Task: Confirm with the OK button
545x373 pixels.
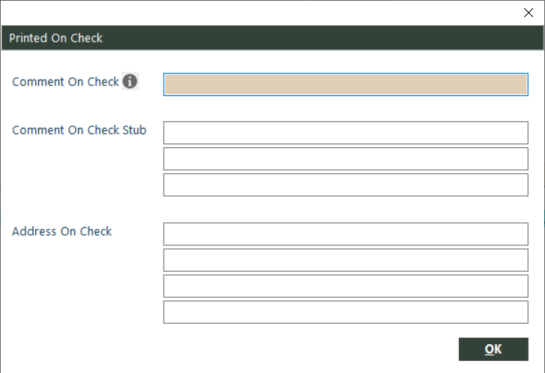Action: click(x=494, y=349)
